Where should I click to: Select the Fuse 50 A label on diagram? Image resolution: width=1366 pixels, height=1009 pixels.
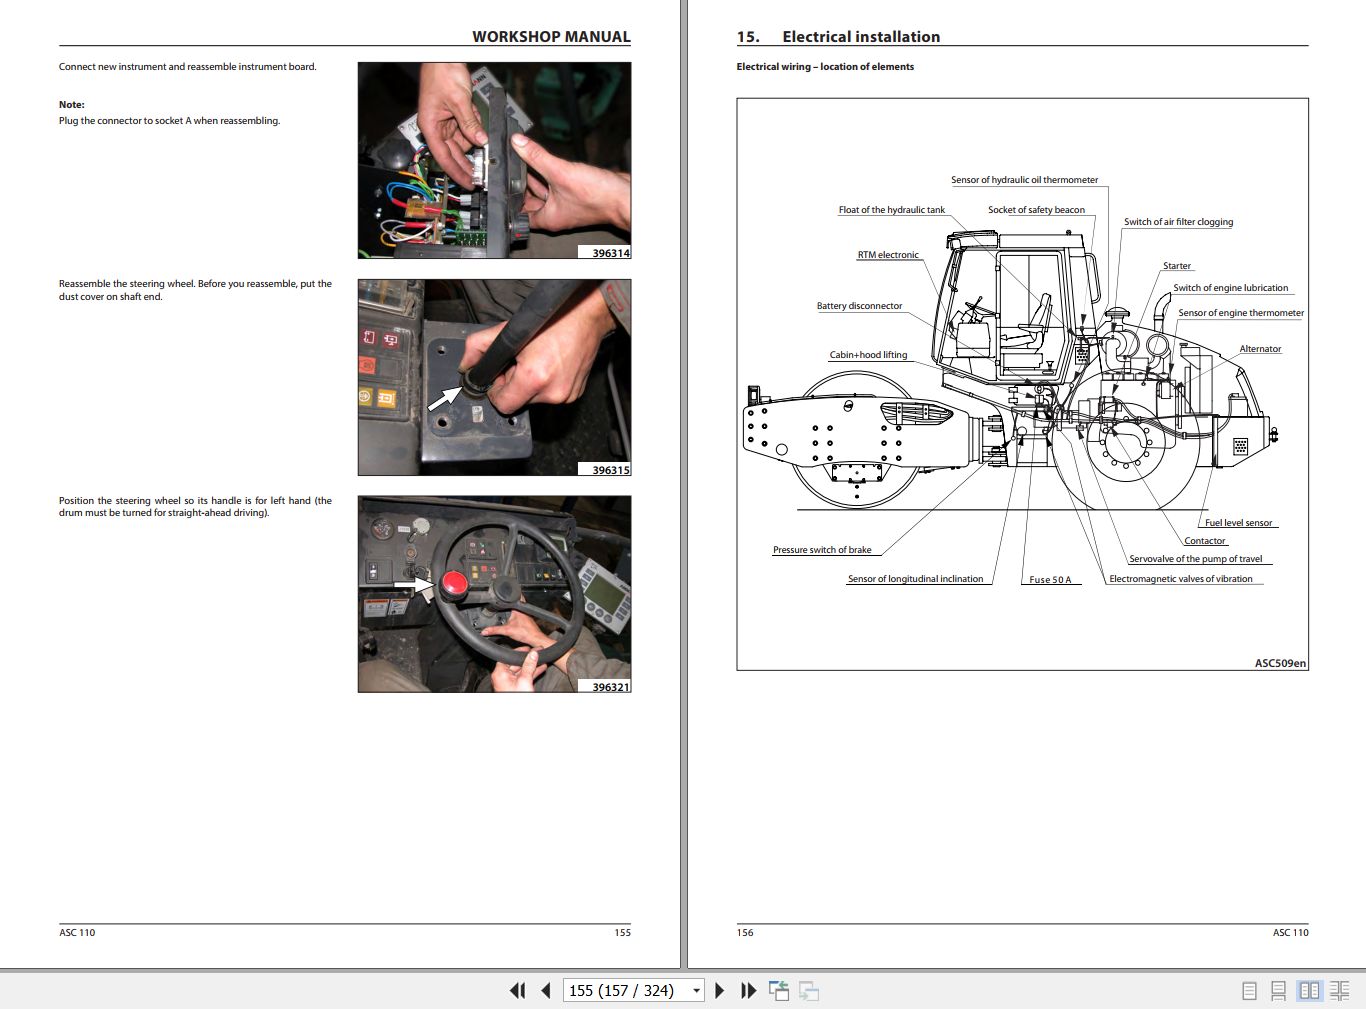(1049, 579)
